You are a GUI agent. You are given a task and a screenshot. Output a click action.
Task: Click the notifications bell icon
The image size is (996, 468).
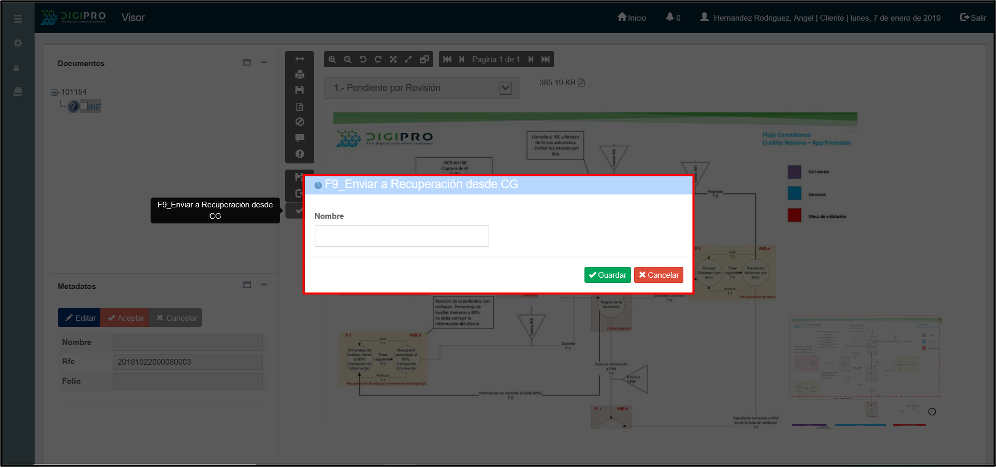(x=670, y=18)
